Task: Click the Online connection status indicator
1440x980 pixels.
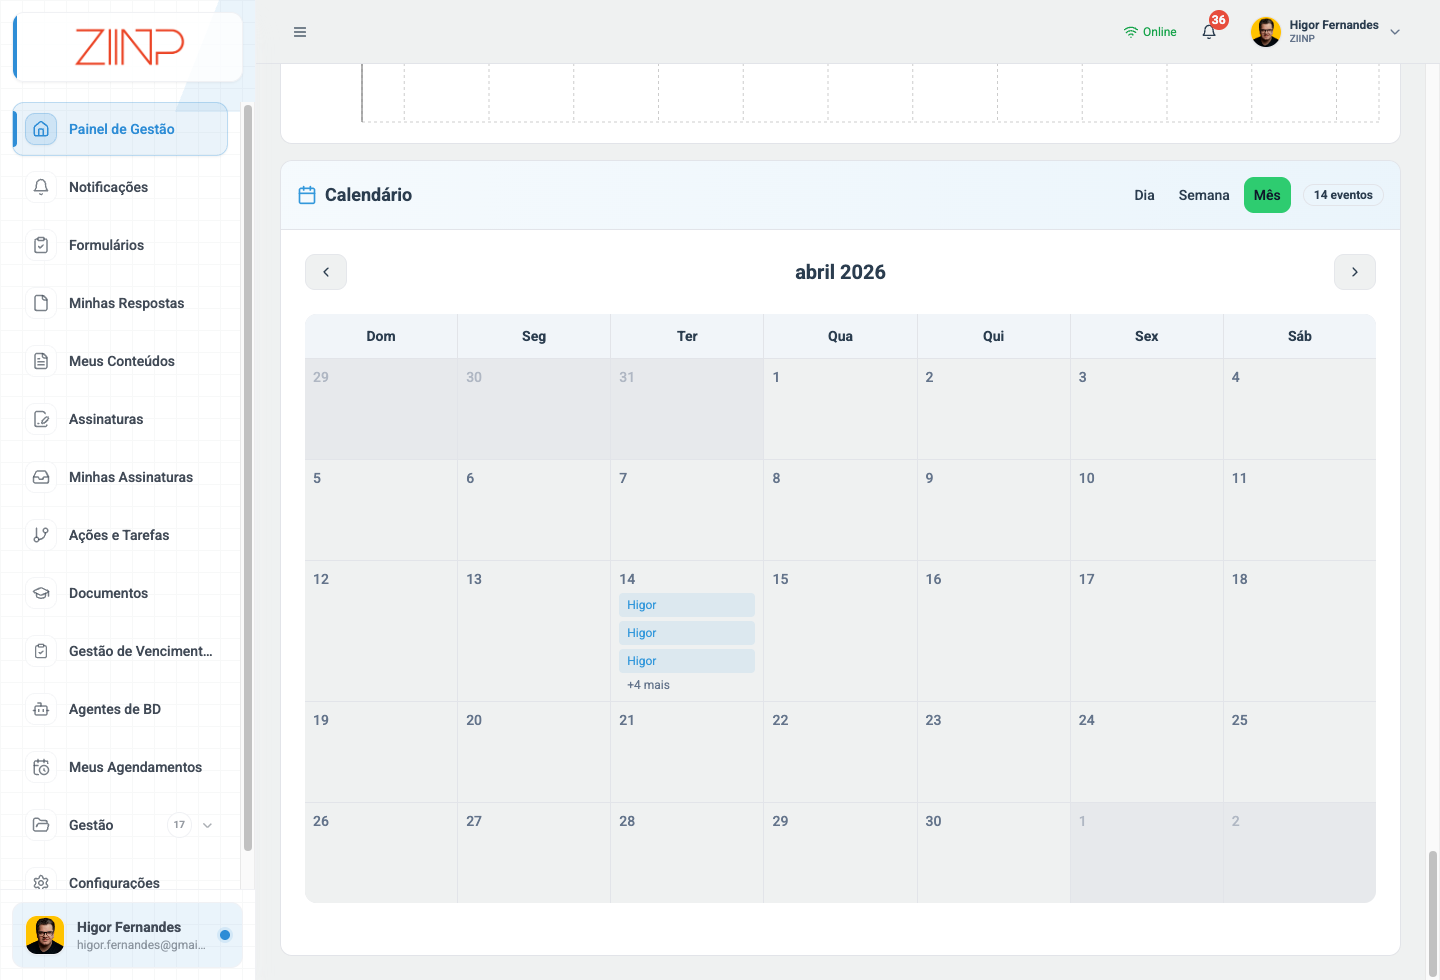Action: [1150, 32]
